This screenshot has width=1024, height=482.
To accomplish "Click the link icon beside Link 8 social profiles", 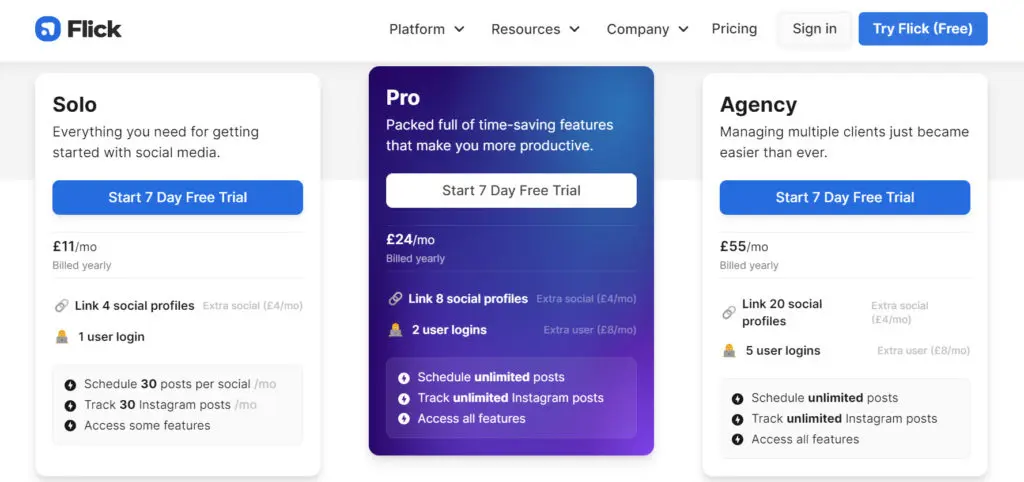I will (395, 299).
